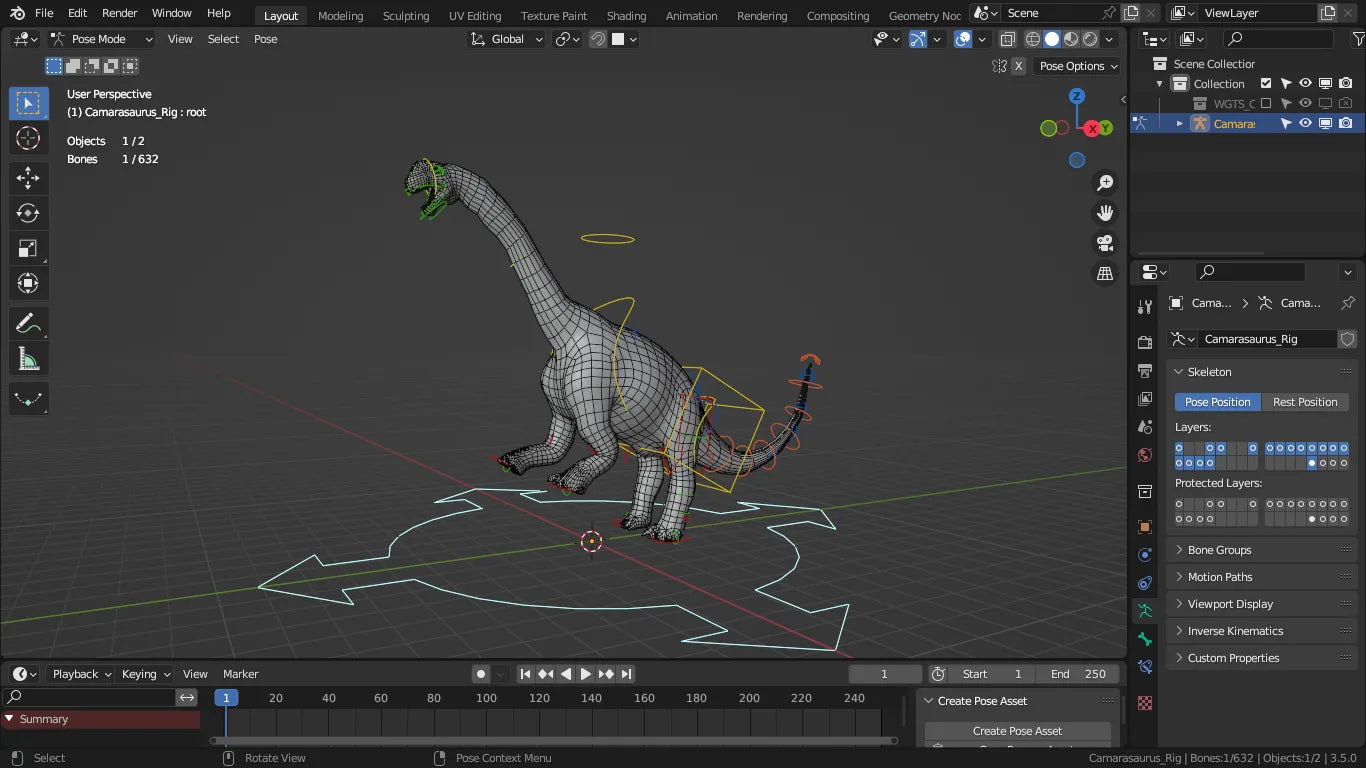Screen dimensions: 1366x768
Task: Toggle camera view icon in viewport
Action: 1105,243
